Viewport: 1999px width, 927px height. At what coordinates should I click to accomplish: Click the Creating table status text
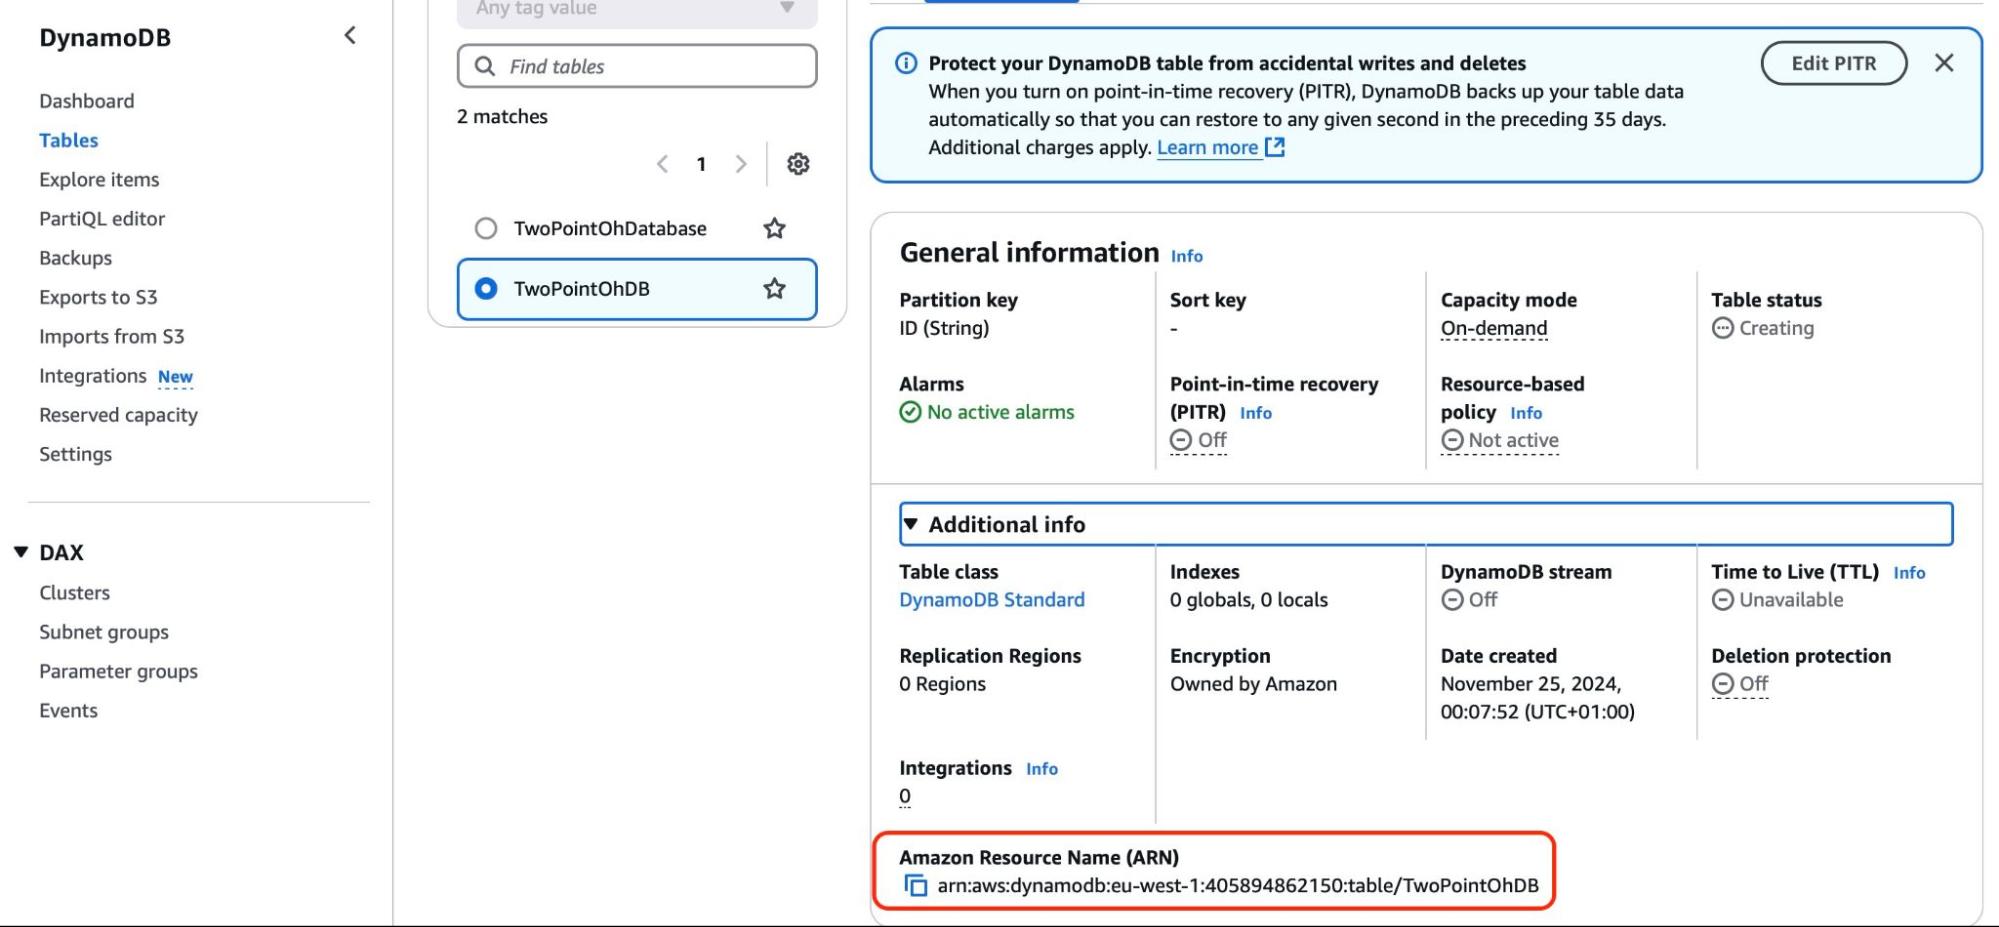pos(1776,328)
